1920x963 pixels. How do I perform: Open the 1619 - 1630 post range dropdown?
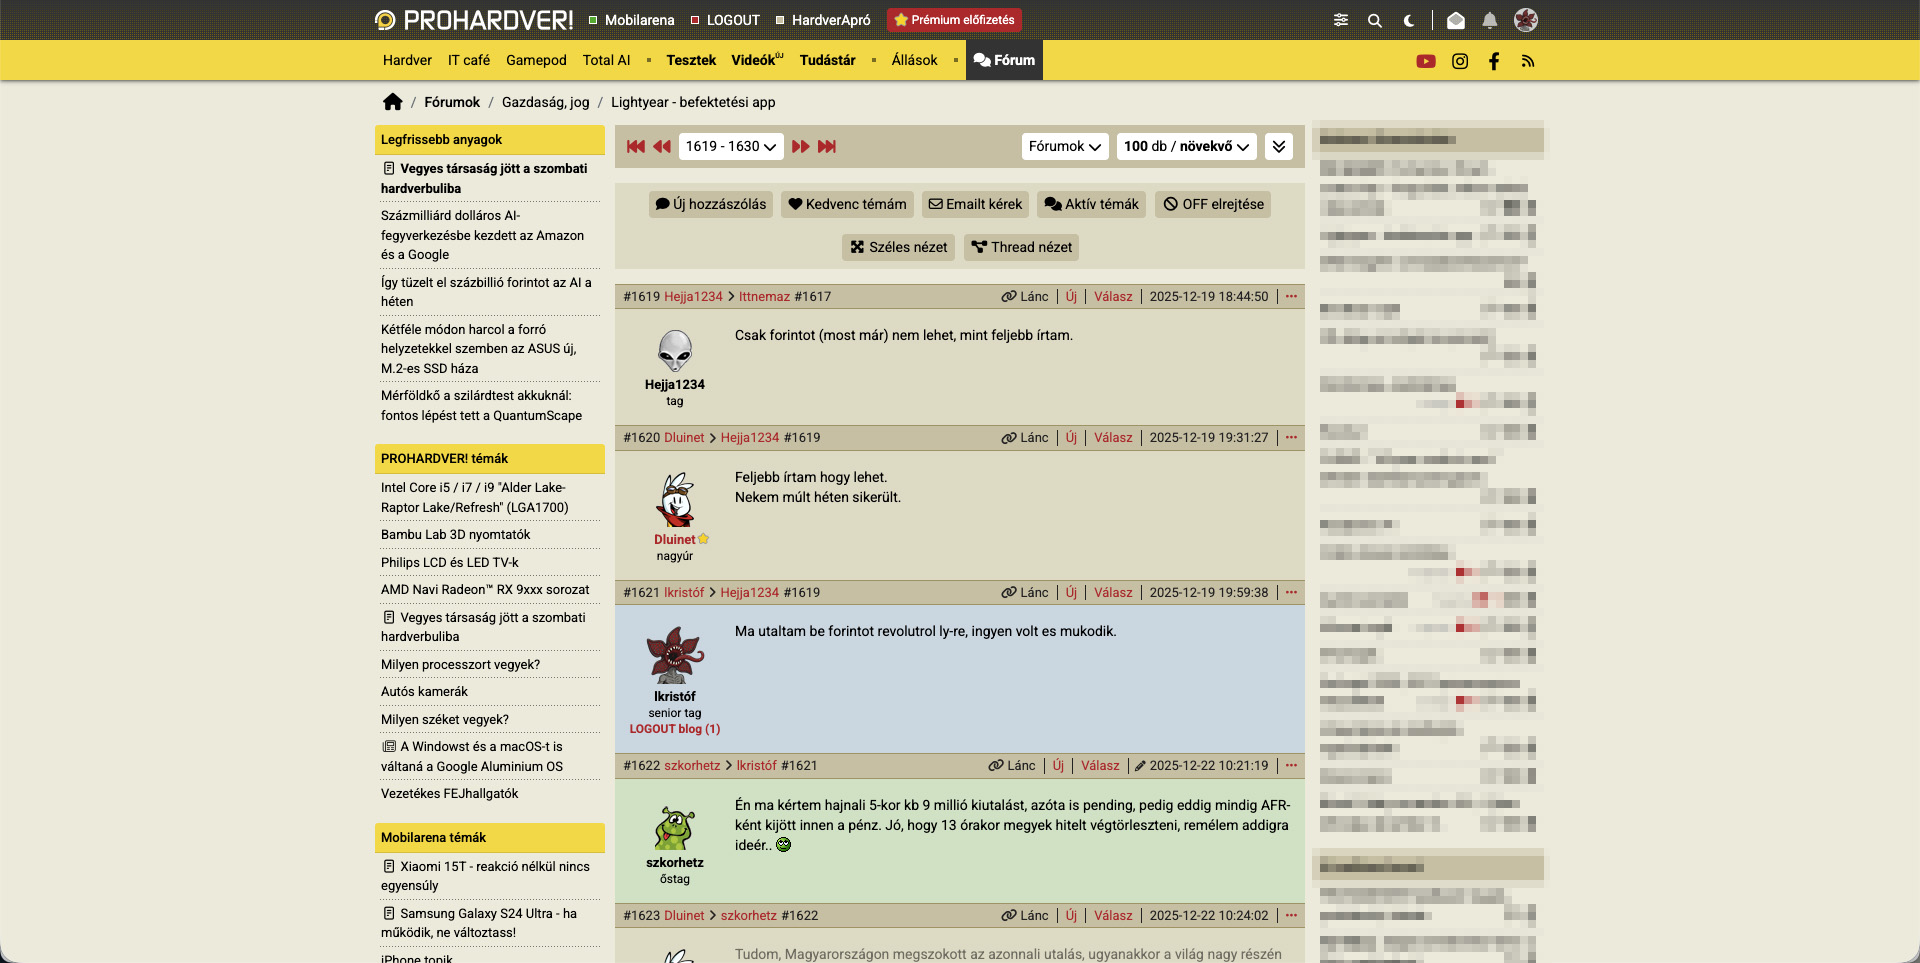point(731,146)
